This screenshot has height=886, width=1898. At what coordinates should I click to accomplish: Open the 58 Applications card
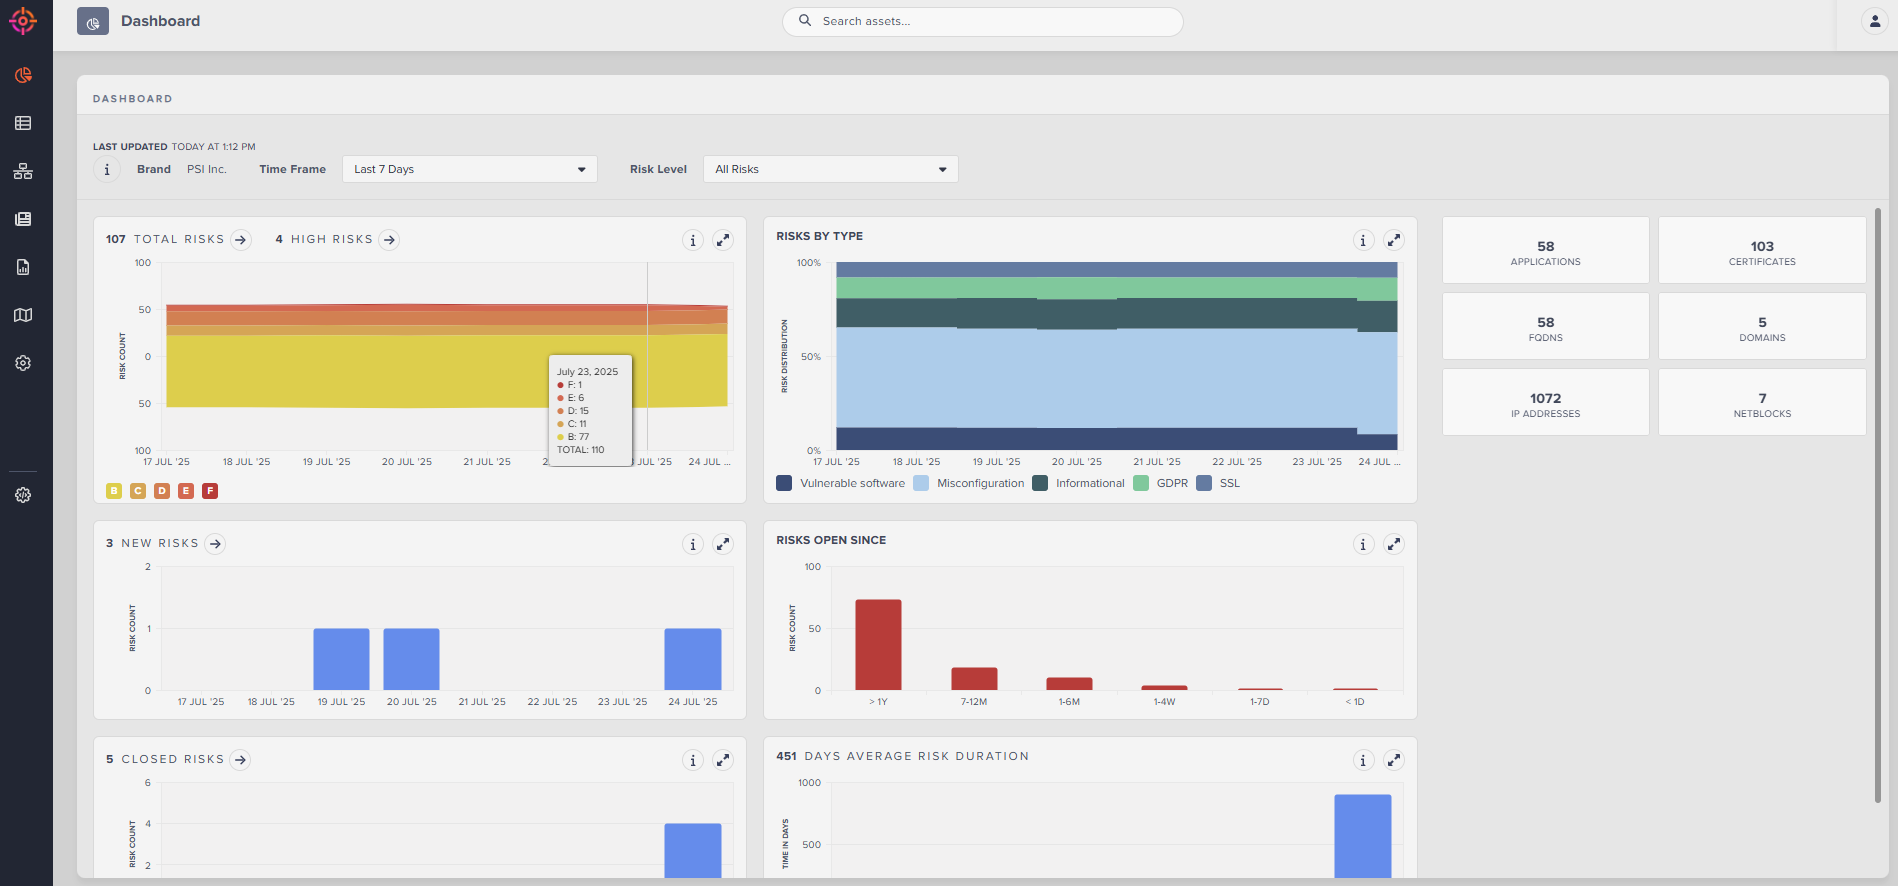point(1545,250)
